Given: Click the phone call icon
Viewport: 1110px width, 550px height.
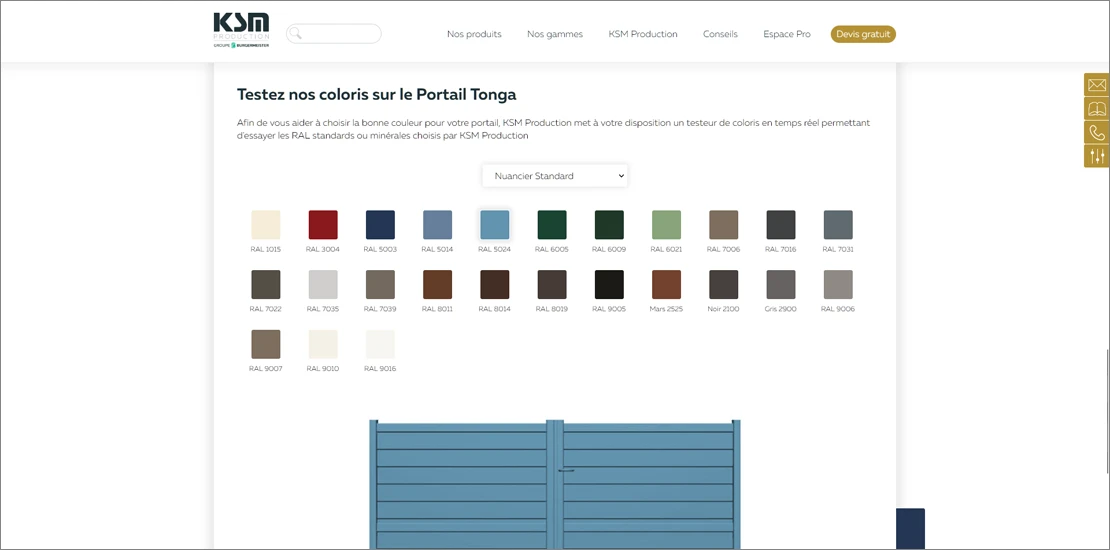Looking at the screenshot, I should [x=1096, y=132].
